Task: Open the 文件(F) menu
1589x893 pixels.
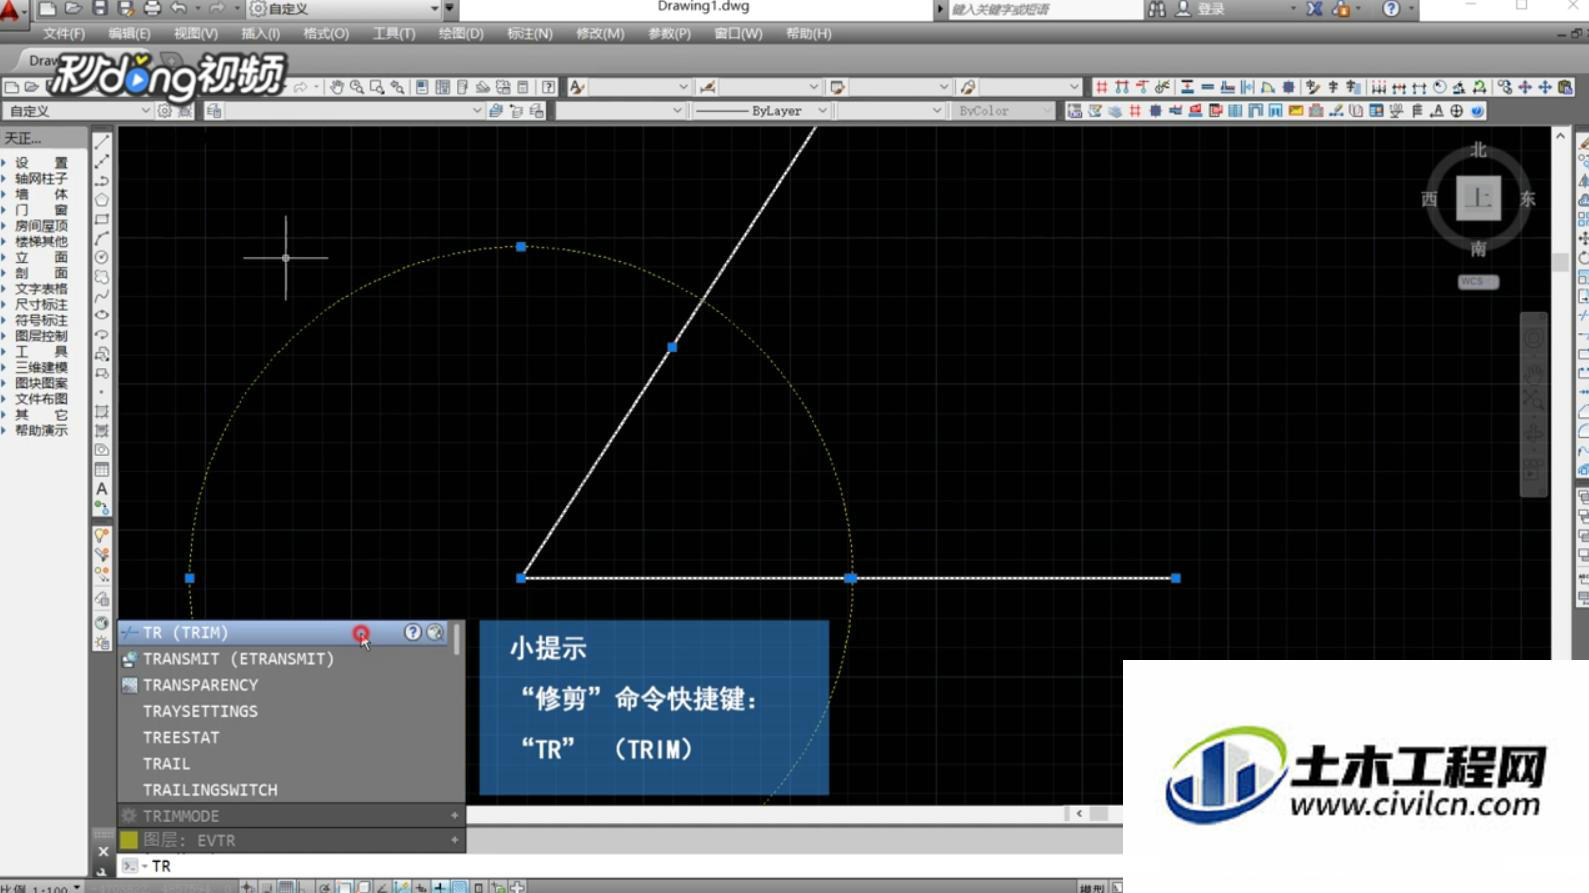Action: [64, 34]
